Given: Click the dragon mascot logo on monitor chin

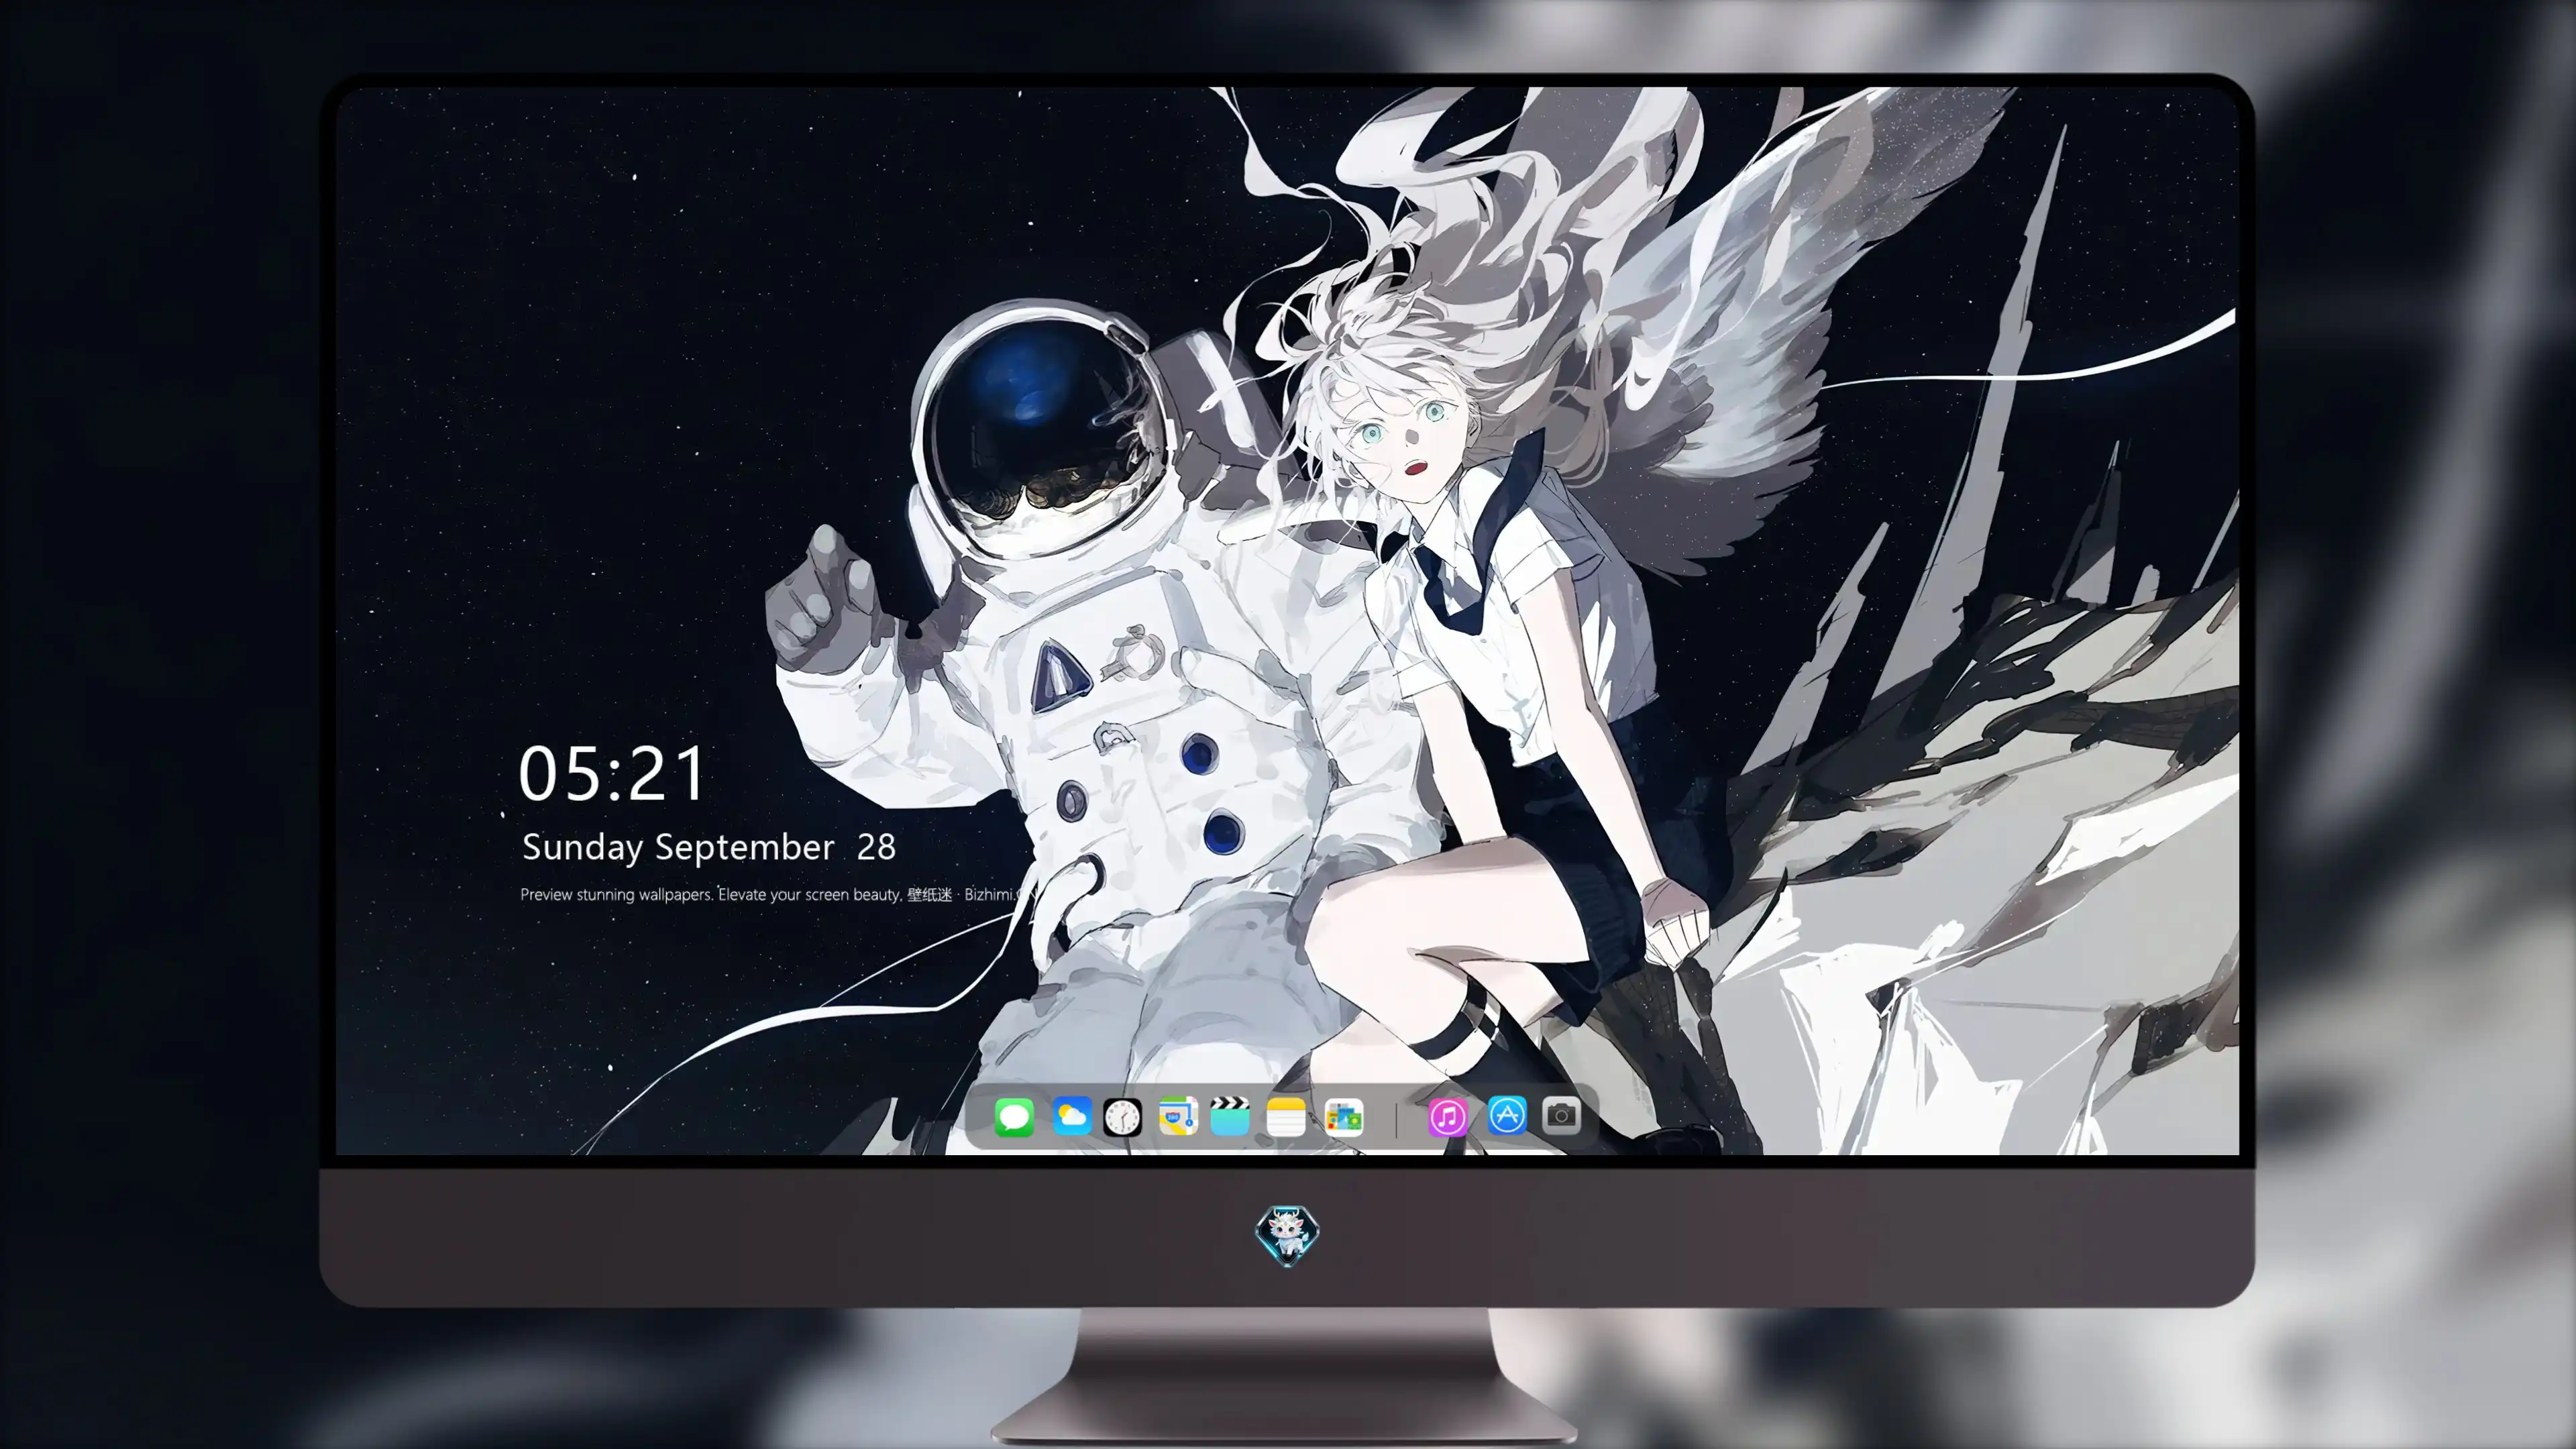Looking at the screenshot, I should point(1287,1235).
